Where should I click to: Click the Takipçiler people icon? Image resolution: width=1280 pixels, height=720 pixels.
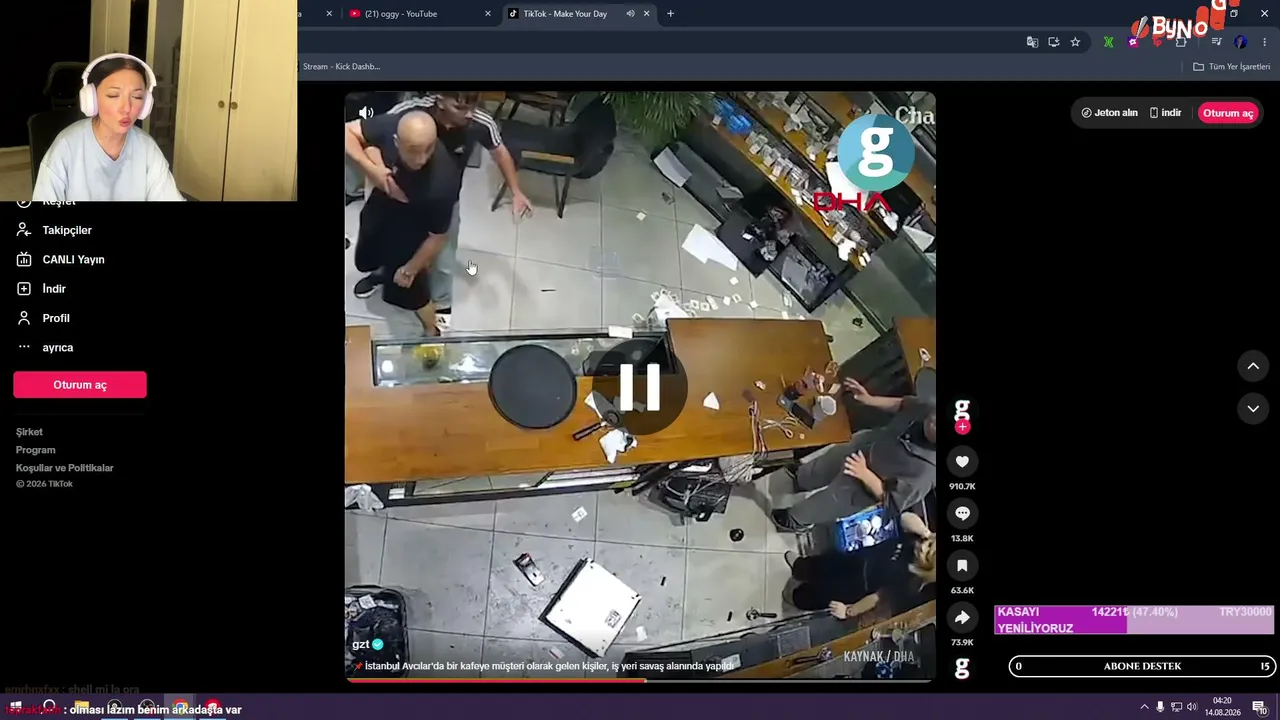click(24, 230)
